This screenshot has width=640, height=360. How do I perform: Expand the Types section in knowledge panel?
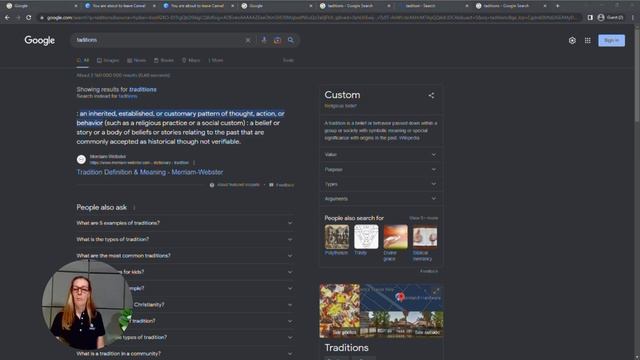click(x=381, y=184)
